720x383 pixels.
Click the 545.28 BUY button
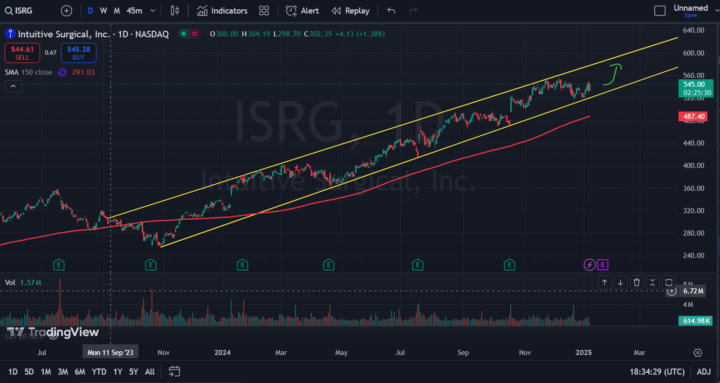tap(79, 53)
